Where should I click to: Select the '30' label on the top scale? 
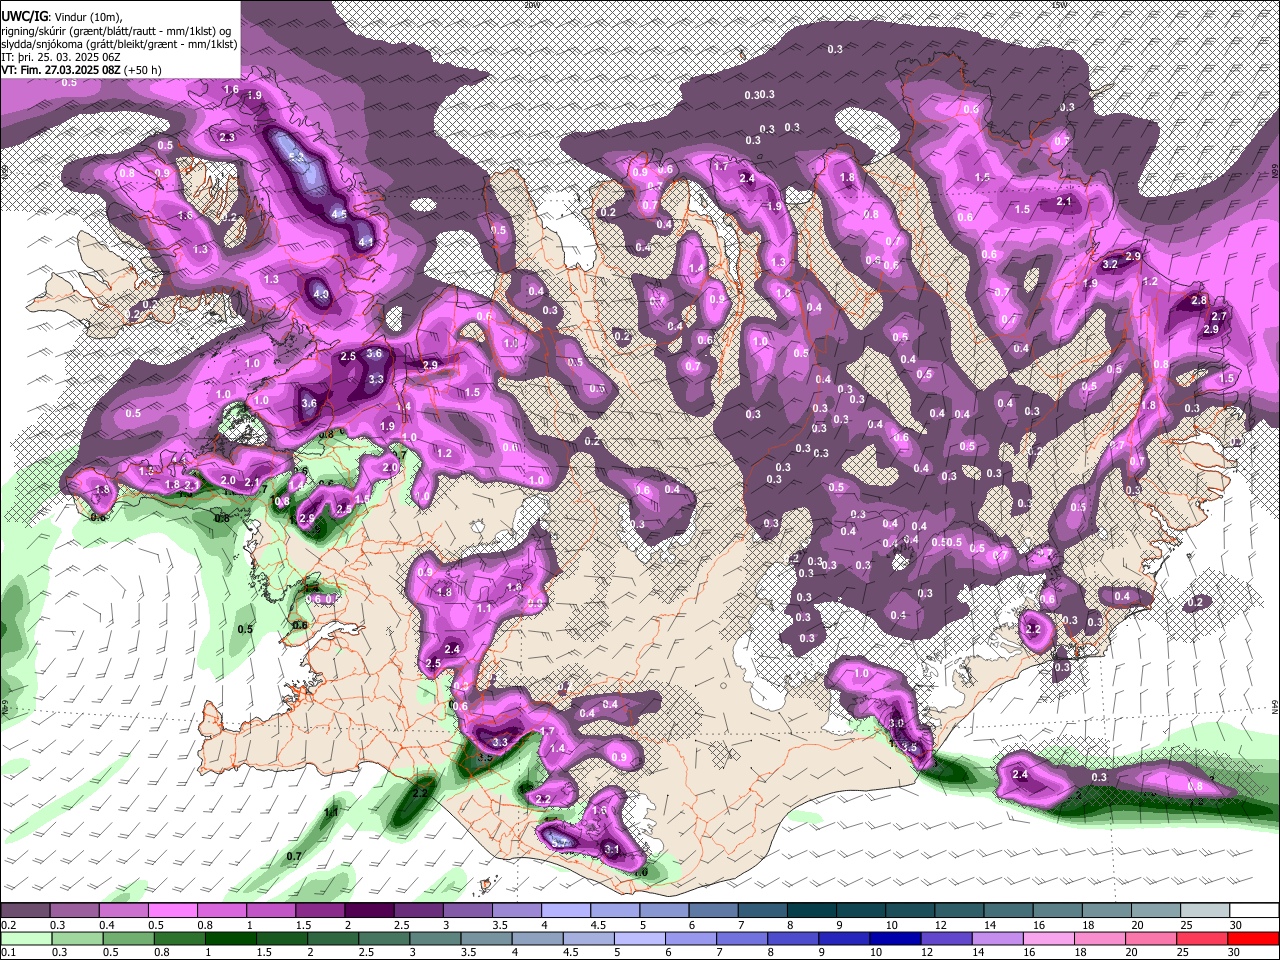(x=1236, y=925)
